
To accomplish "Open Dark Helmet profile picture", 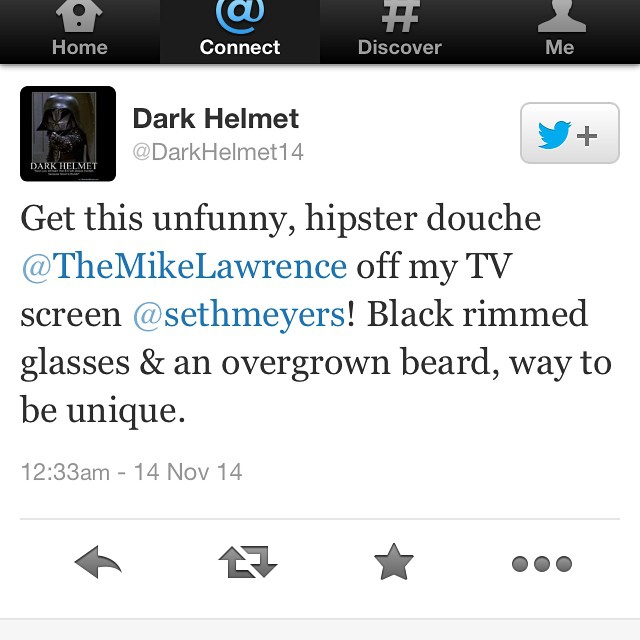I will [x=68, y=133].
